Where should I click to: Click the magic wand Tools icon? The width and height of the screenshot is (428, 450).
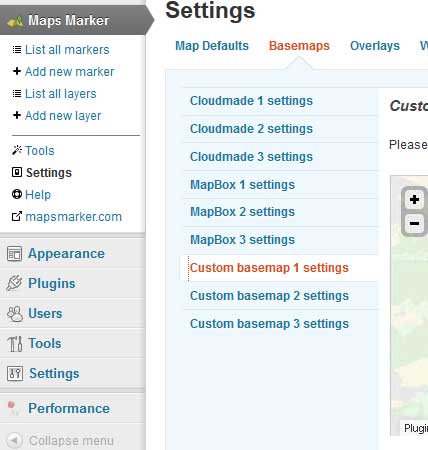tap(17, 150)
